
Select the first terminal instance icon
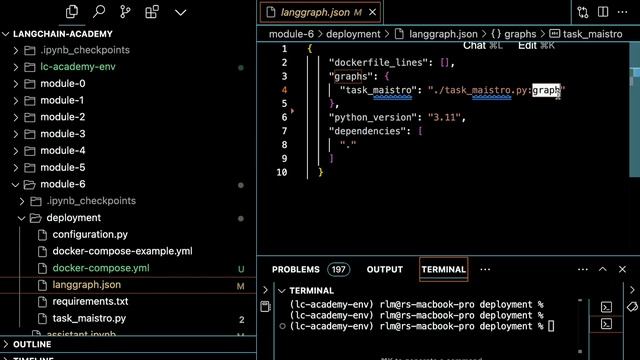coord(606,307)
